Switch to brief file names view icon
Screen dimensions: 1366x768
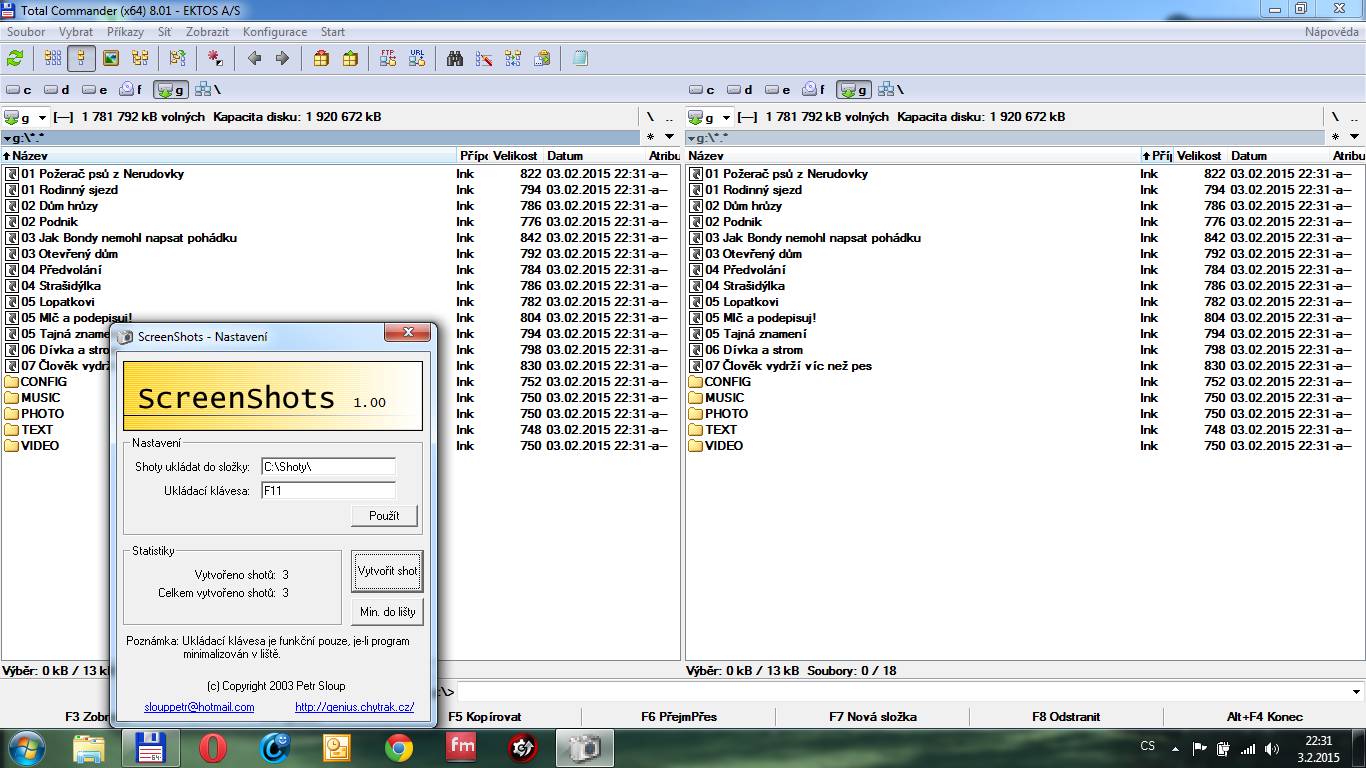click(x=53, y=59)
